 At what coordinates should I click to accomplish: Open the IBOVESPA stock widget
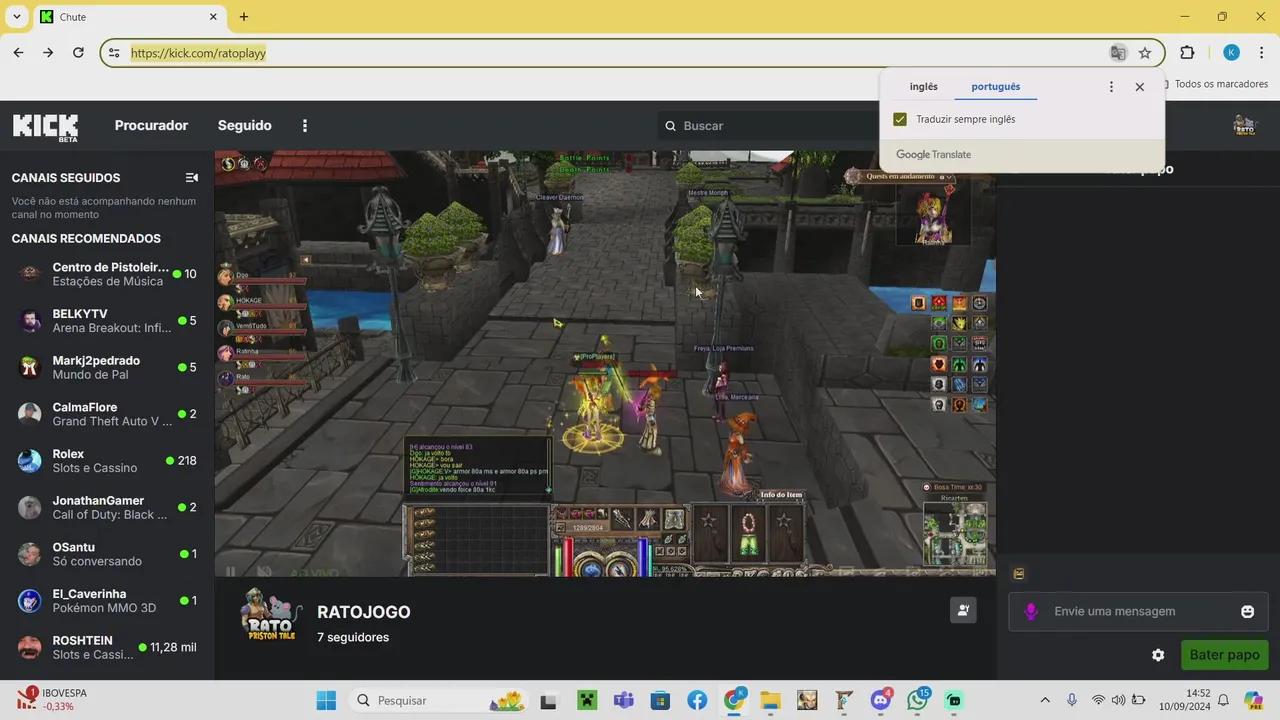click(52, 700)
